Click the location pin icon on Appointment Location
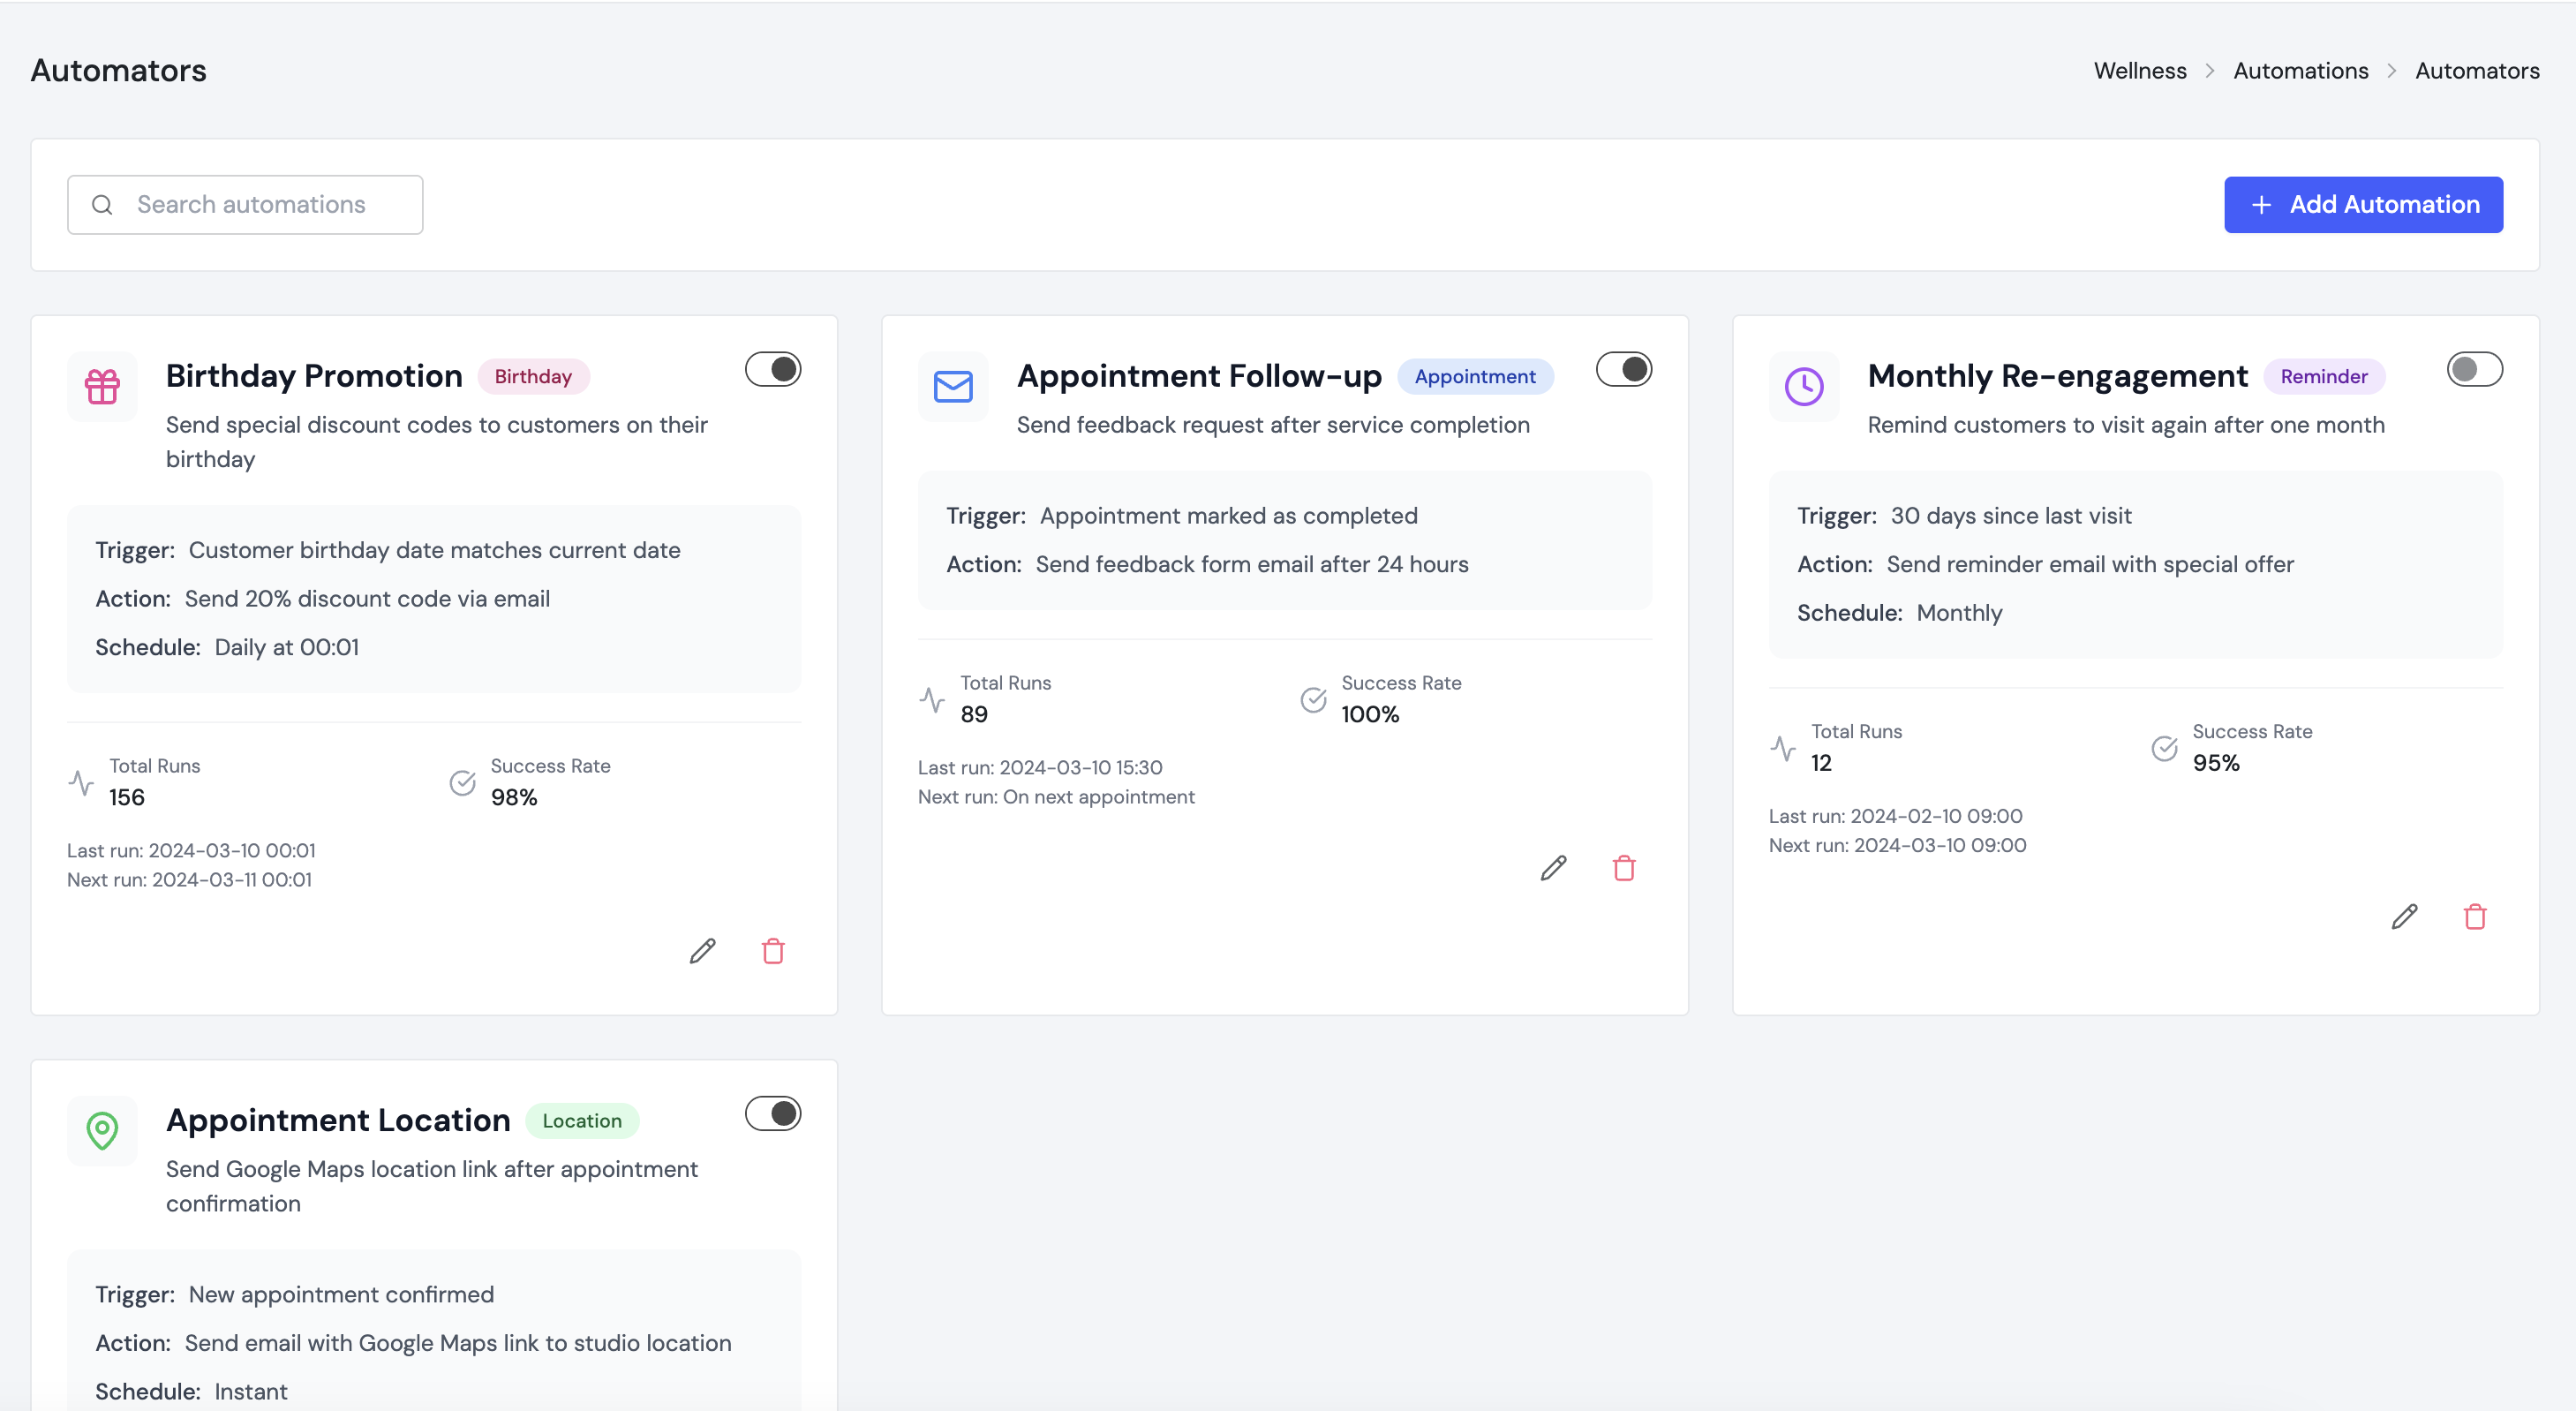This screenshot has height=1411, width=2576. (101, 1131)
